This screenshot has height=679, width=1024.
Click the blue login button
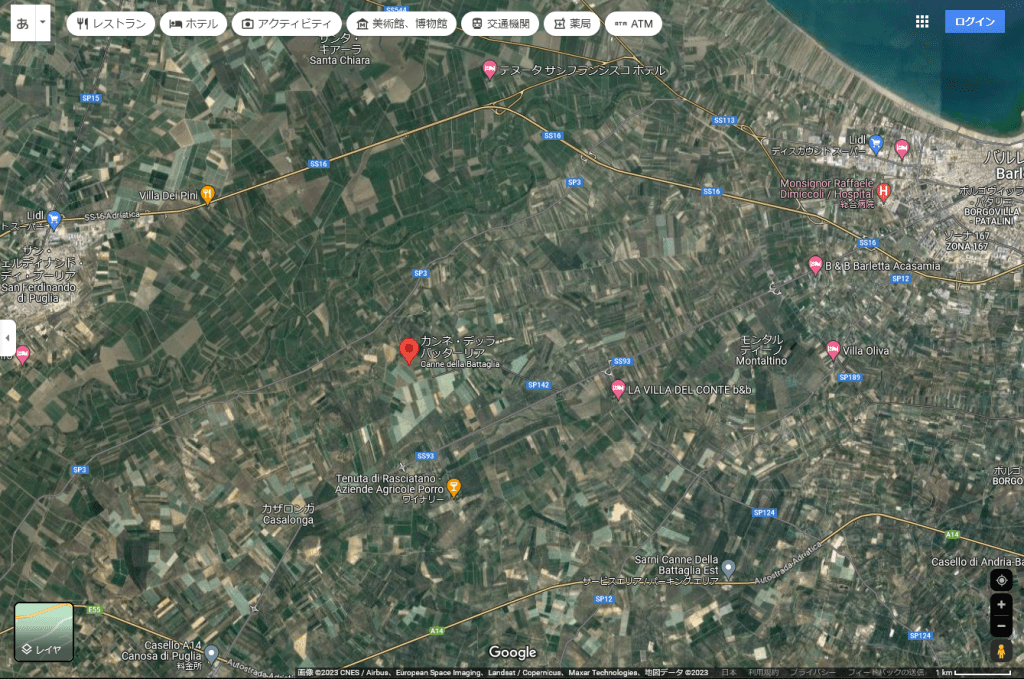tap(974, 22)
